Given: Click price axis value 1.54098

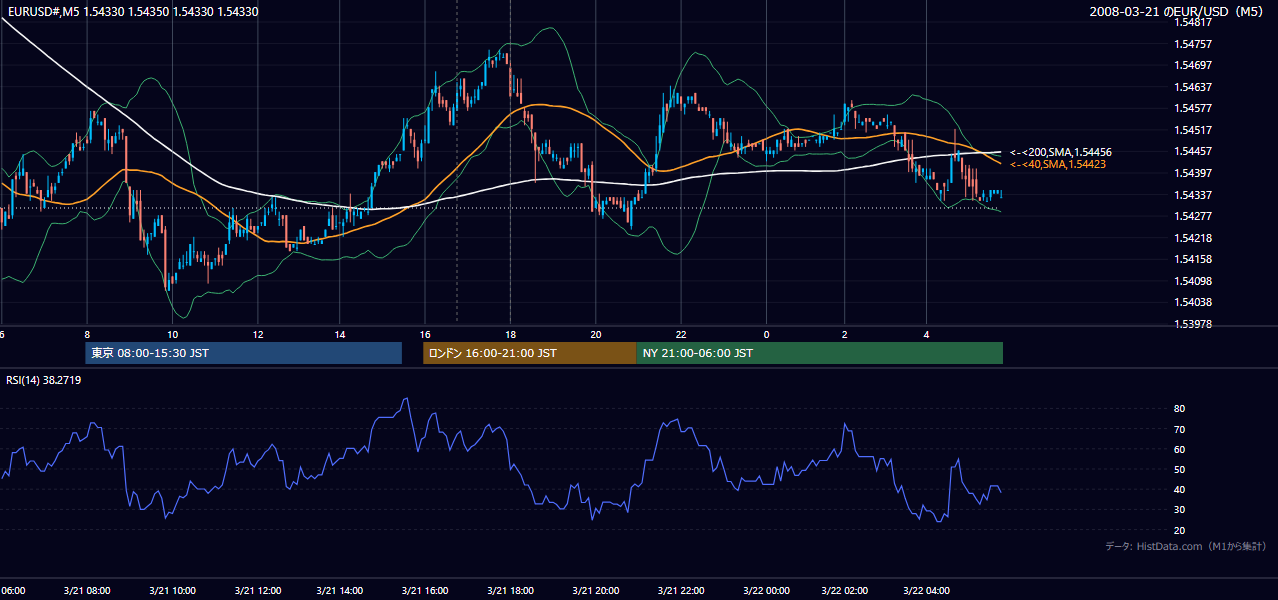Looking at the screenshot, I should 1194,281.
